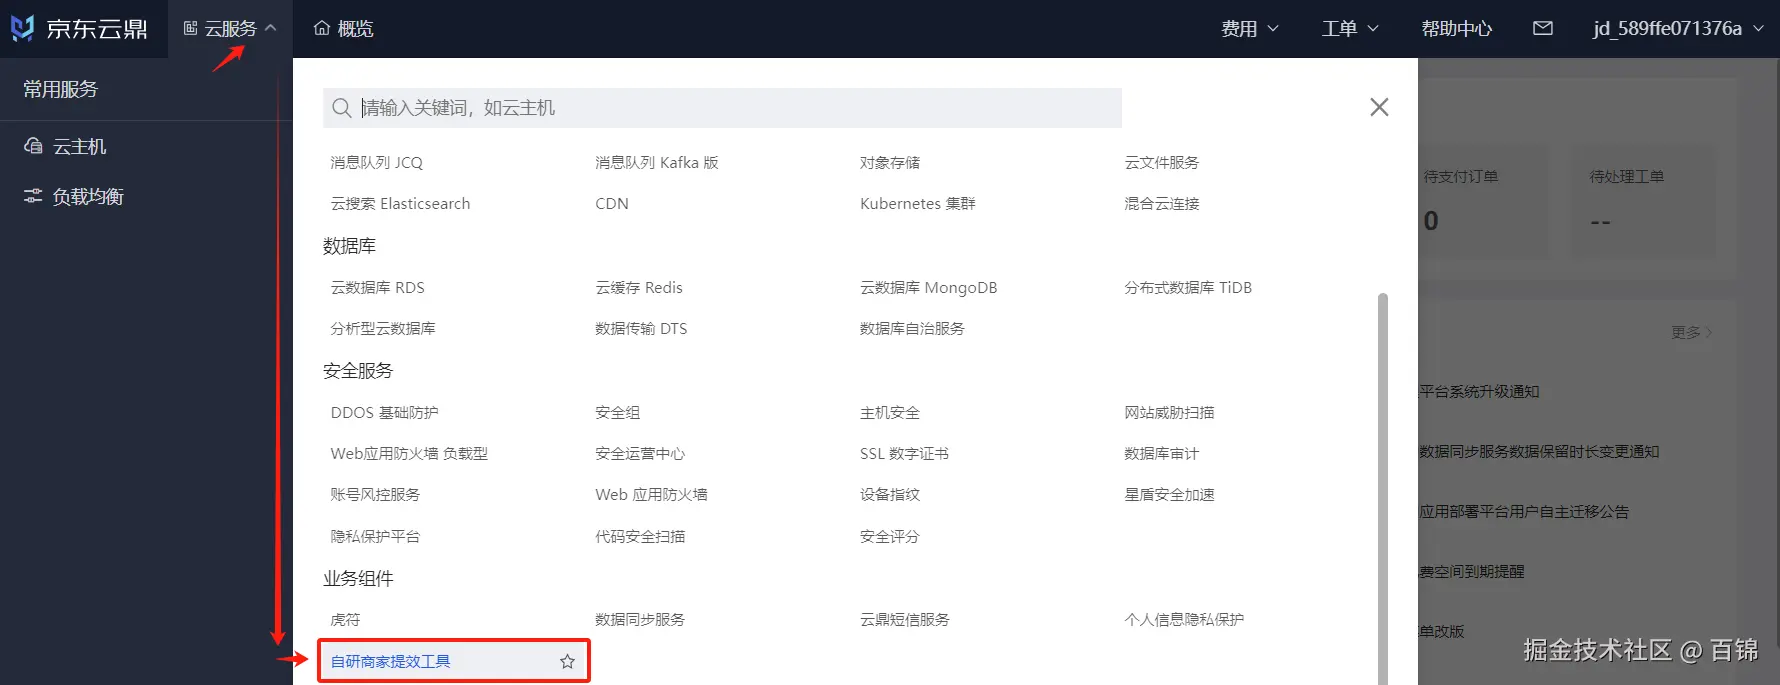Open 数据传输 DTS
This screenshot has height=685, width=1780.
641,329
